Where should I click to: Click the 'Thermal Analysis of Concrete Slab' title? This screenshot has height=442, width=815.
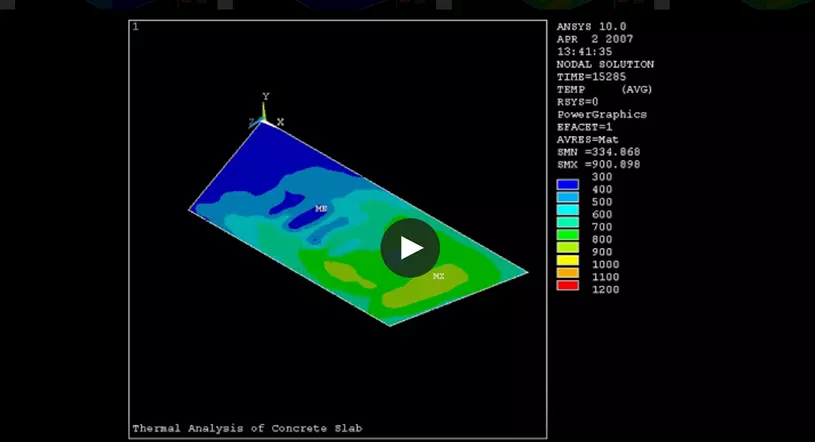coord(247,428)
